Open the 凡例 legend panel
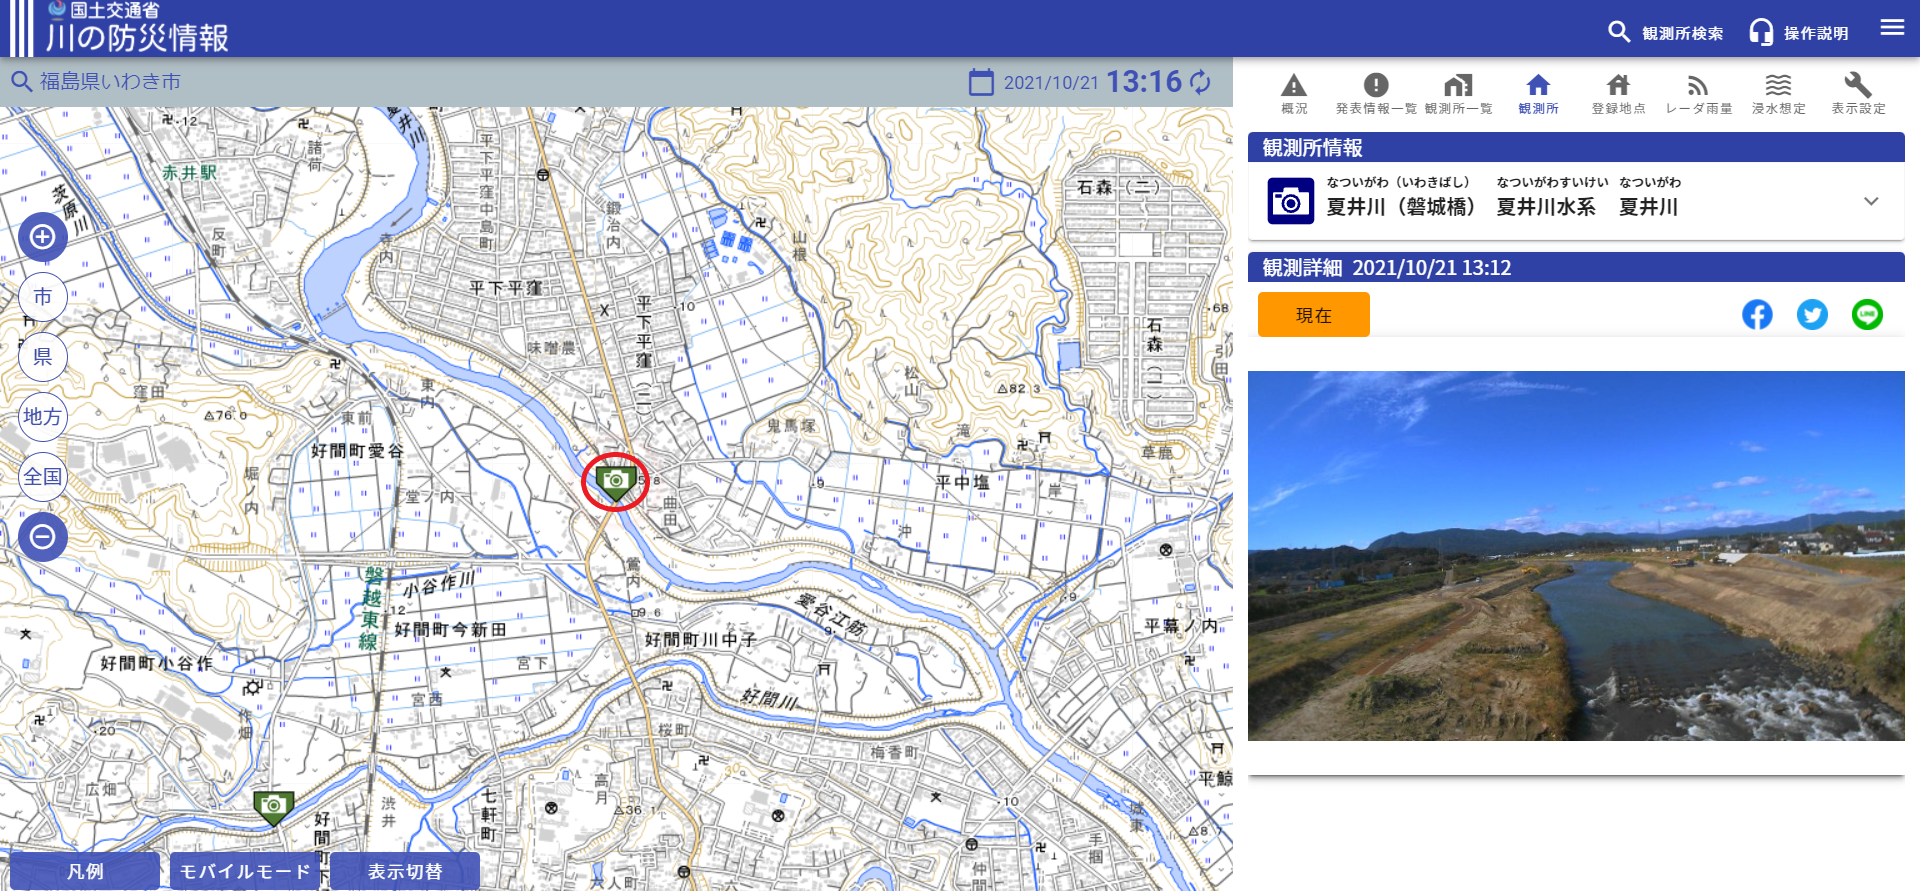This screenshot has height=891, width=1920. point(85,871)
